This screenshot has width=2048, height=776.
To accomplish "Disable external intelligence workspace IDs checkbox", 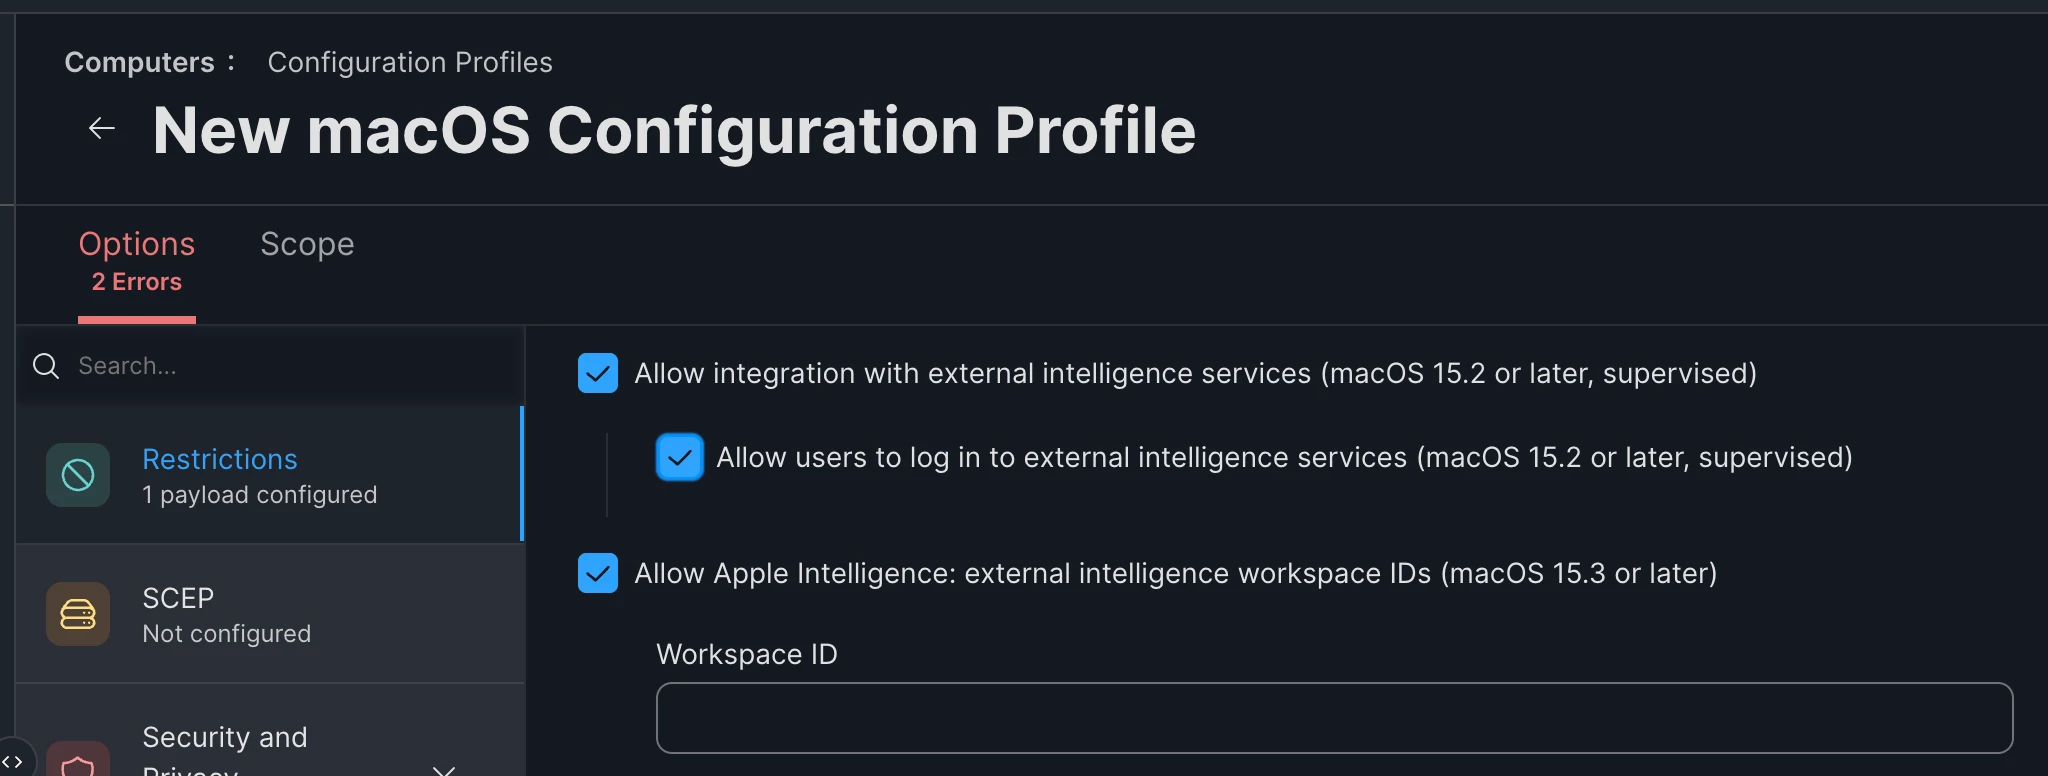I will point(598,573).
